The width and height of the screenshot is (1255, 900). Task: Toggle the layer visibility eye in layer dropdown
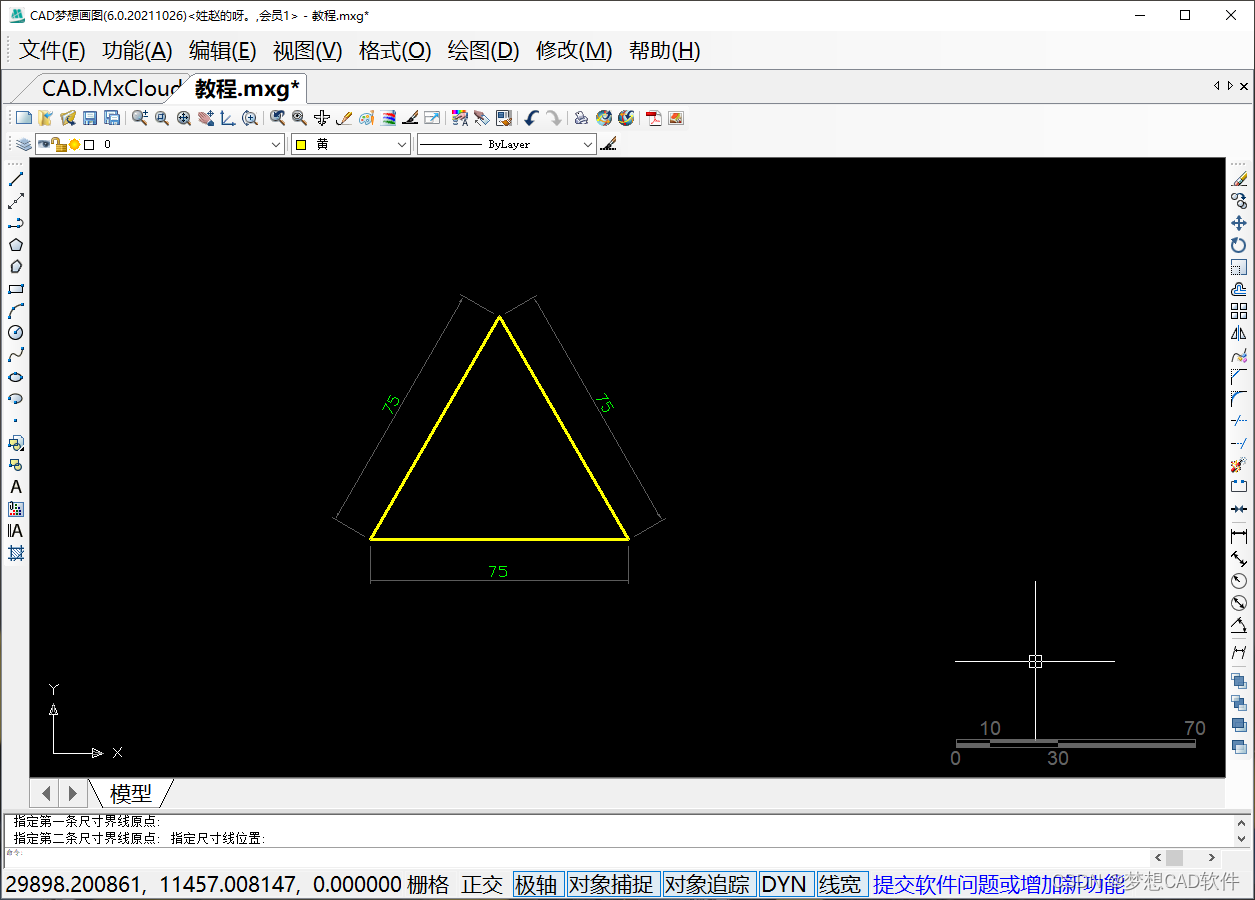click(44, 145)
